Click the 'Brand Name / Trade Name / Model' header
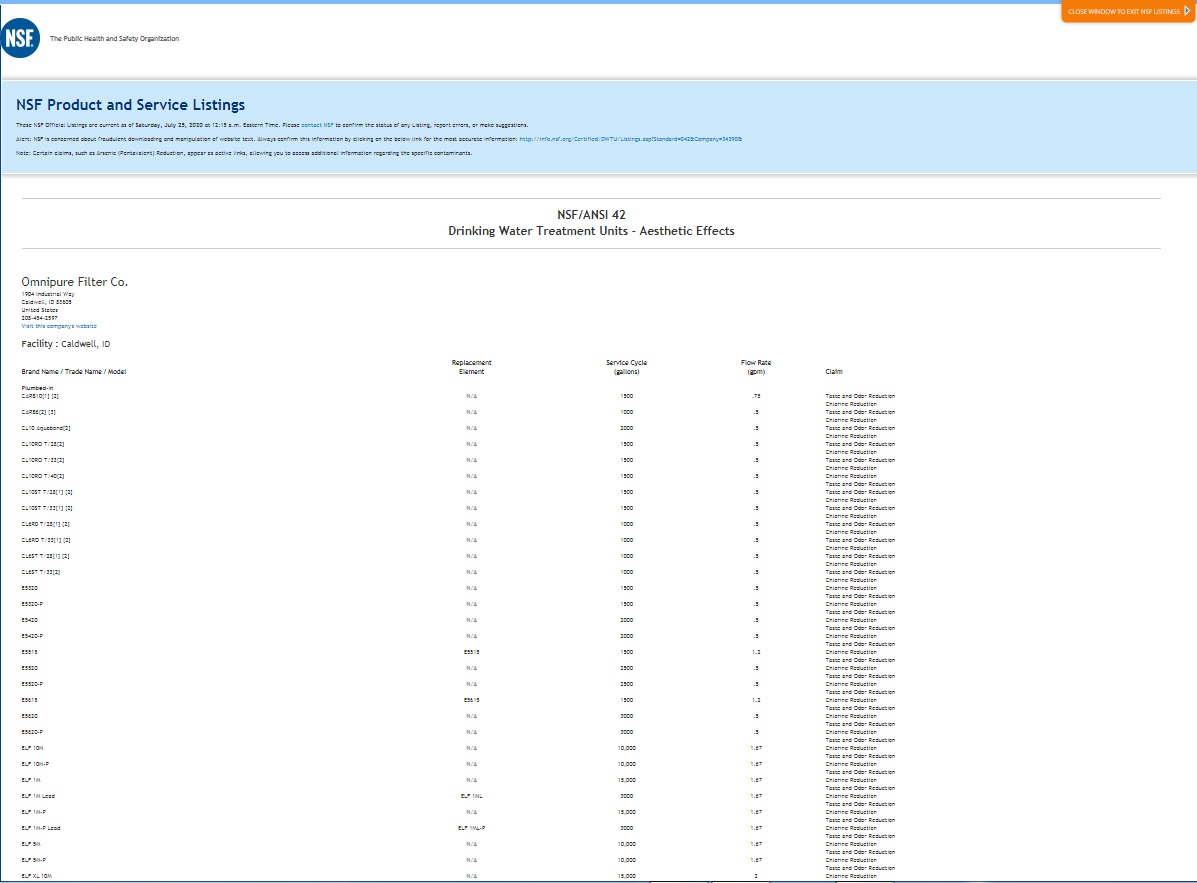The image size is (1197, 883). 73,371
